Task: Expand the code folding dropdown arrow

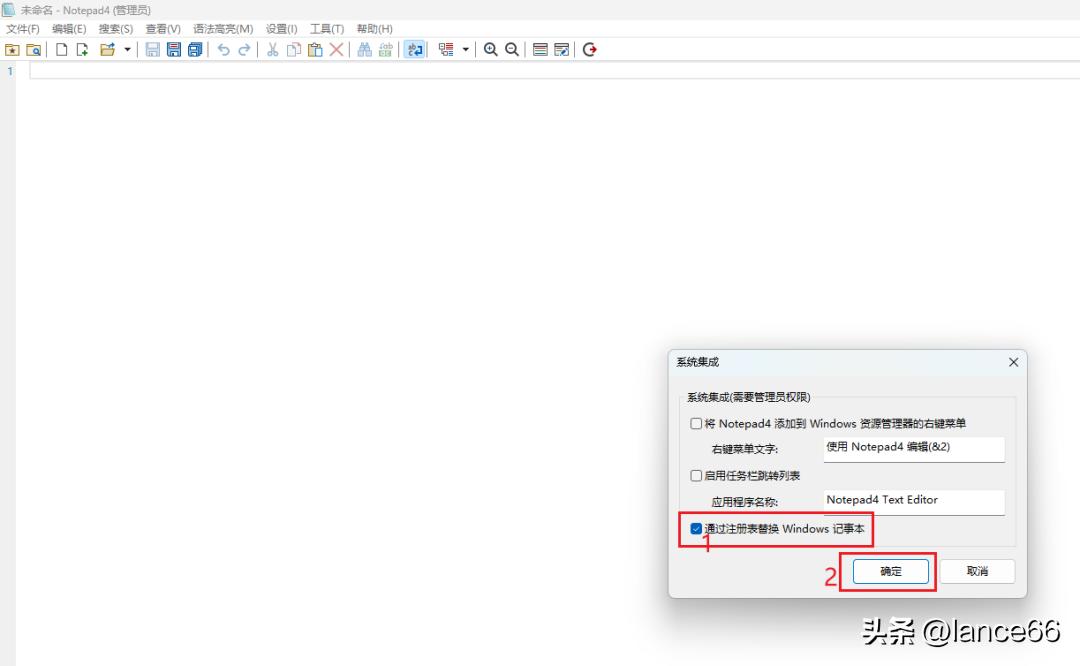Action: coord(466,50)
